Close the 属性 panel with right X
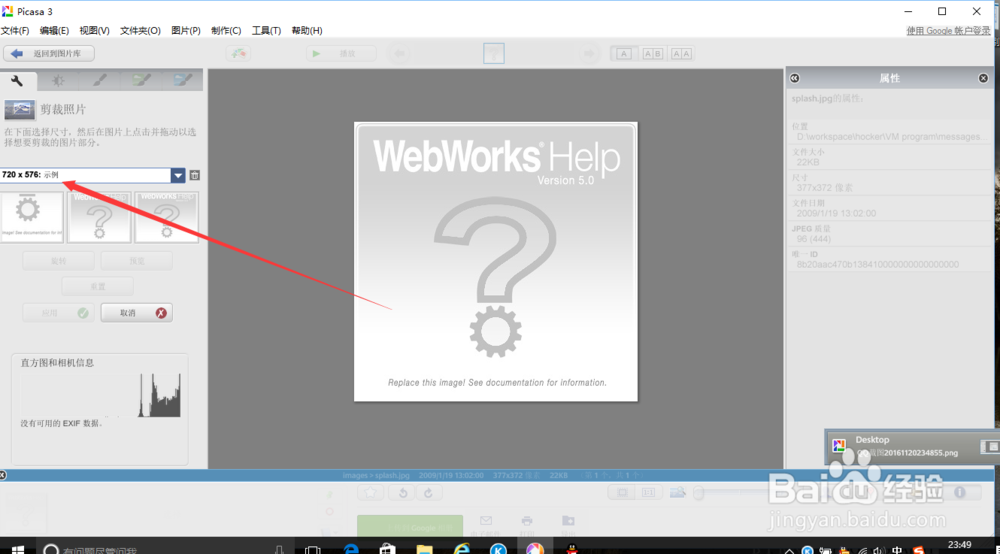The height and width of the screenshot is (554, 1000). coord(983,78)
